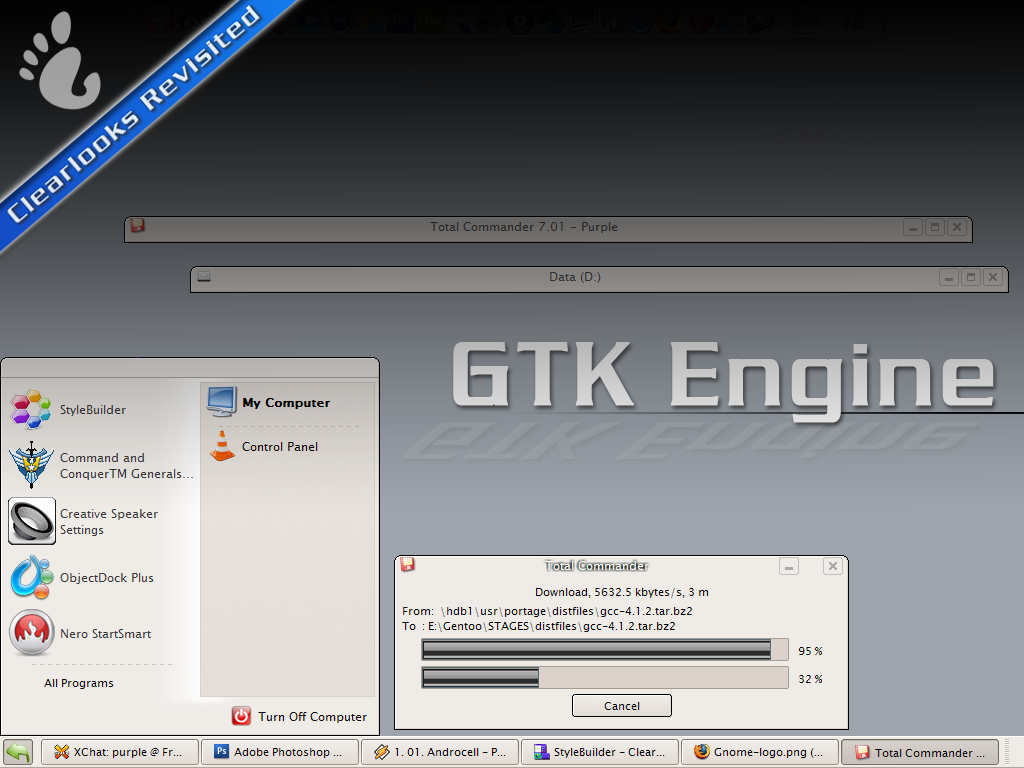Viewport: 1024px width, 768px height.
Task: Launch Command and Conquer Generals icon
Action: click(x=31, y=464)
